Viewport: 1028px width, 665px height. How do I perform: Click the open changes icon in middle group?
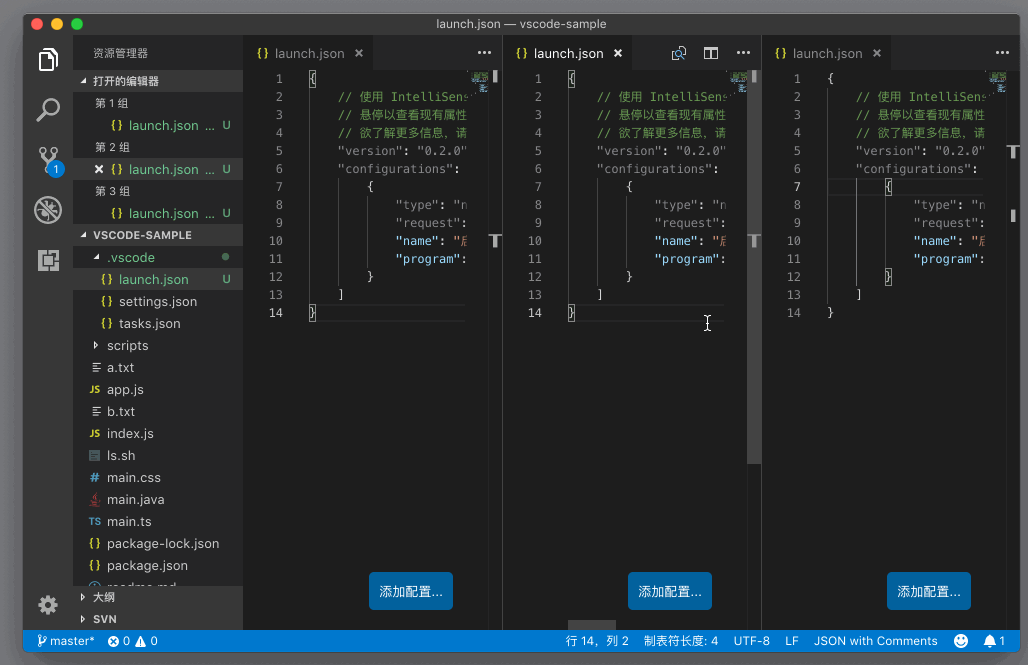tap(679, 53)
